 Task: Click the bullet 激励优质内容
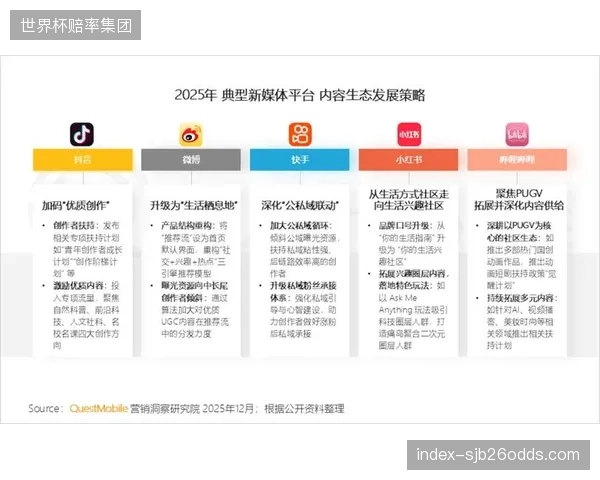pos(78,286)
